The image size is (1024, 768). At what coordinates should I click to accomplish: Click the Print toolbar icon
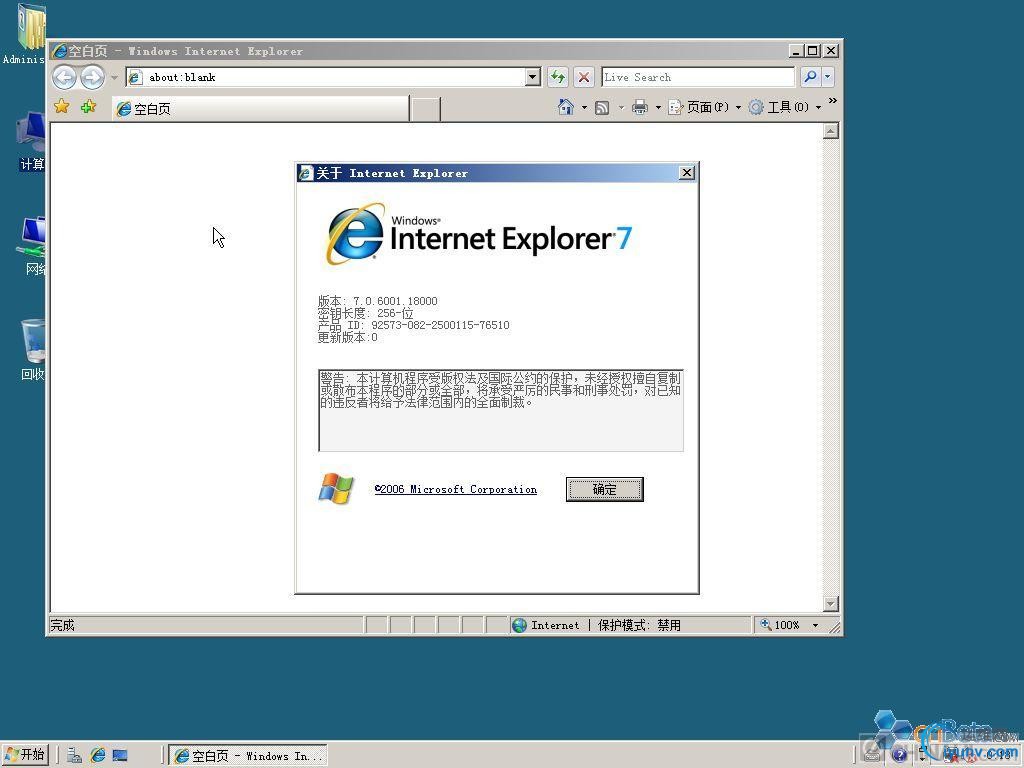(639, 107)
